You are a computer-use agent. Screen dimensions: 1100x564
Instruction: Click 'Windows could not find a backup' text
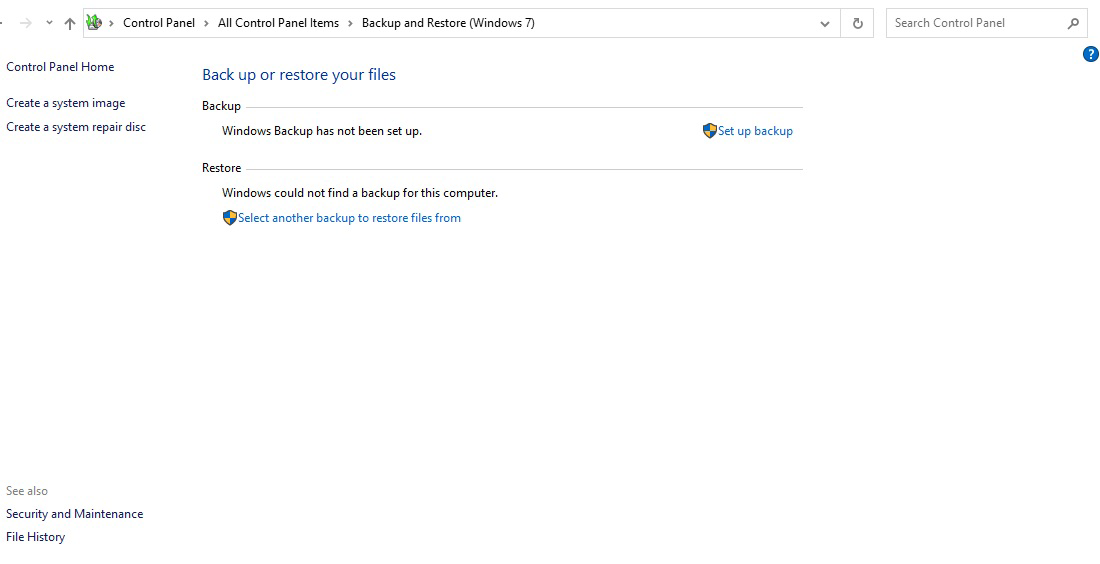point(360,193)
